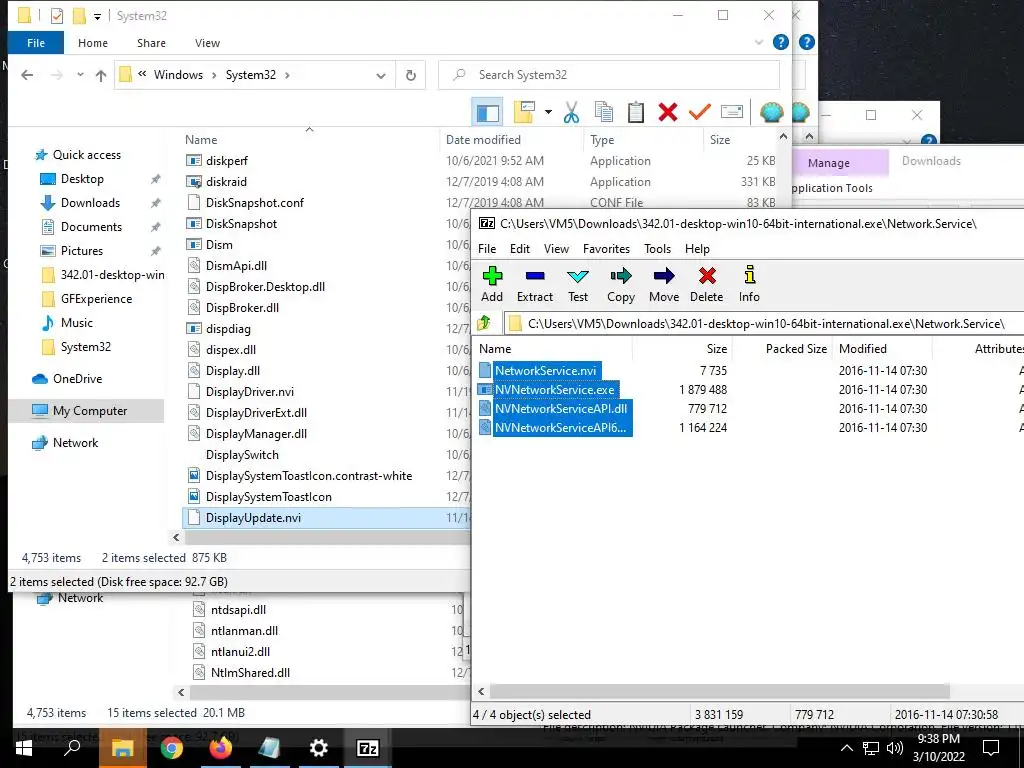Open the Quick Access Toolbar customize dropdown
The height and width of the screenshot is (768, 1024).
97,16
